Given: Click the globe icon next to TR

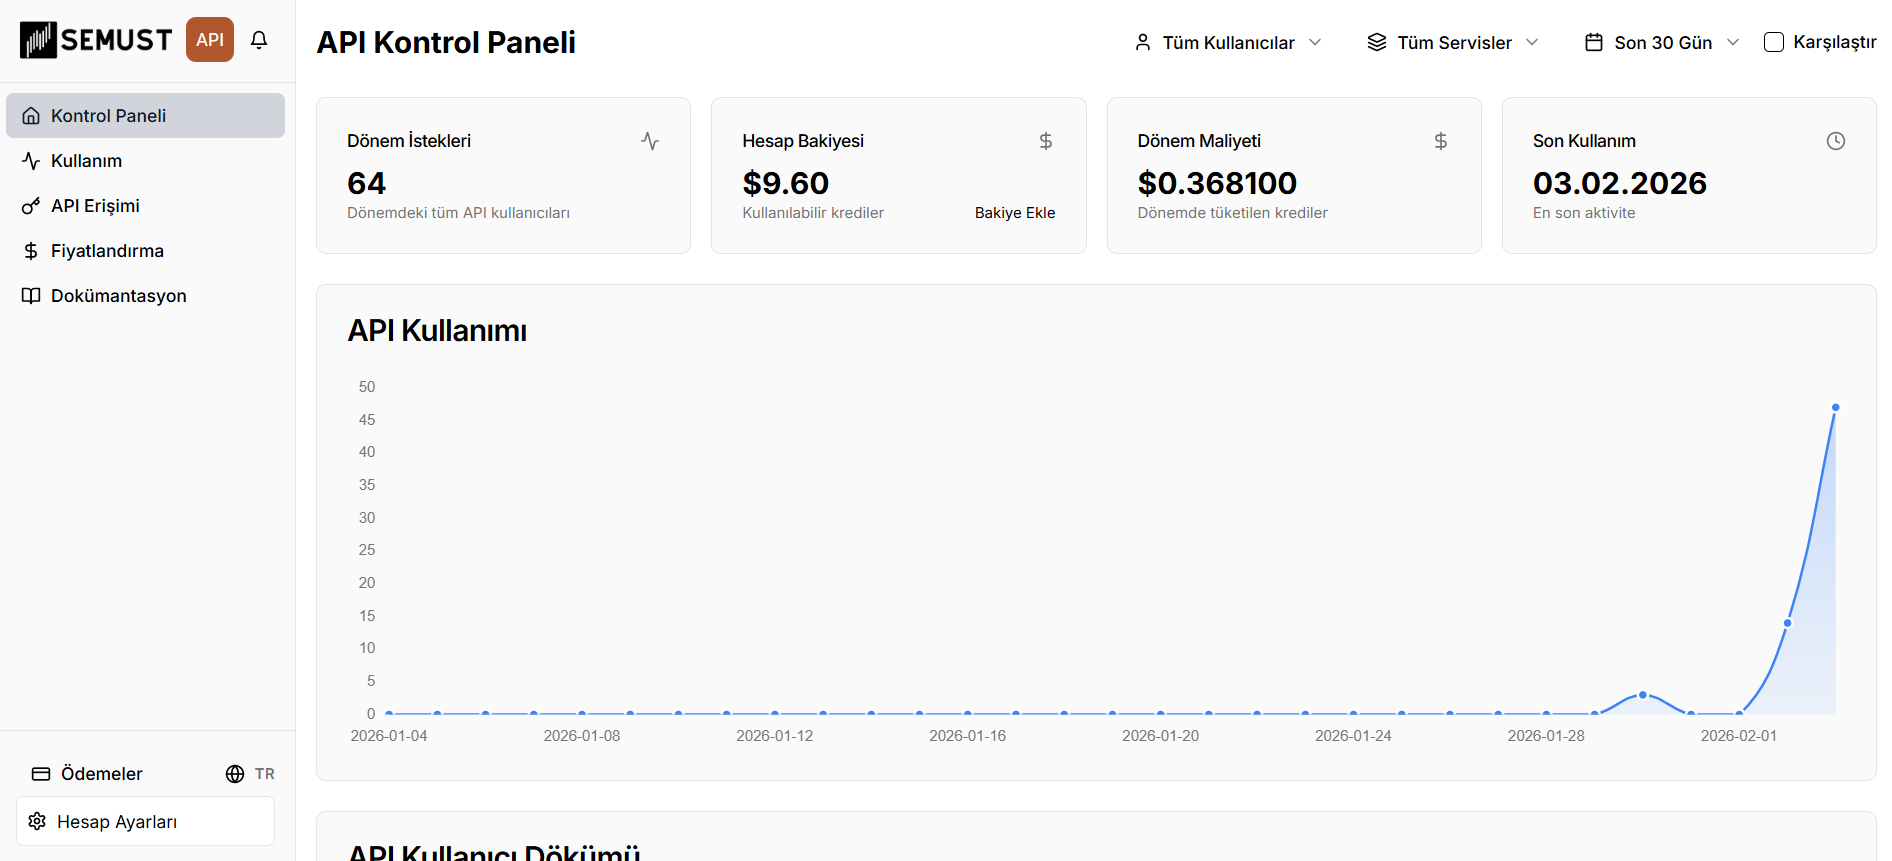Looking at the screenshot, I should click(x=235, y=774).
